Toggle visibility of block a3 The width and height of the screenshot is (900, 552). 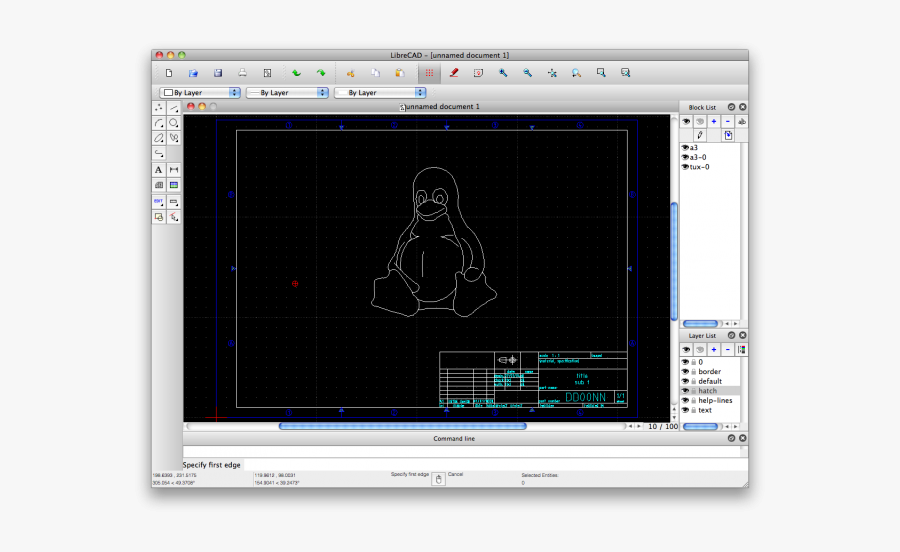(x=685, y=147)
